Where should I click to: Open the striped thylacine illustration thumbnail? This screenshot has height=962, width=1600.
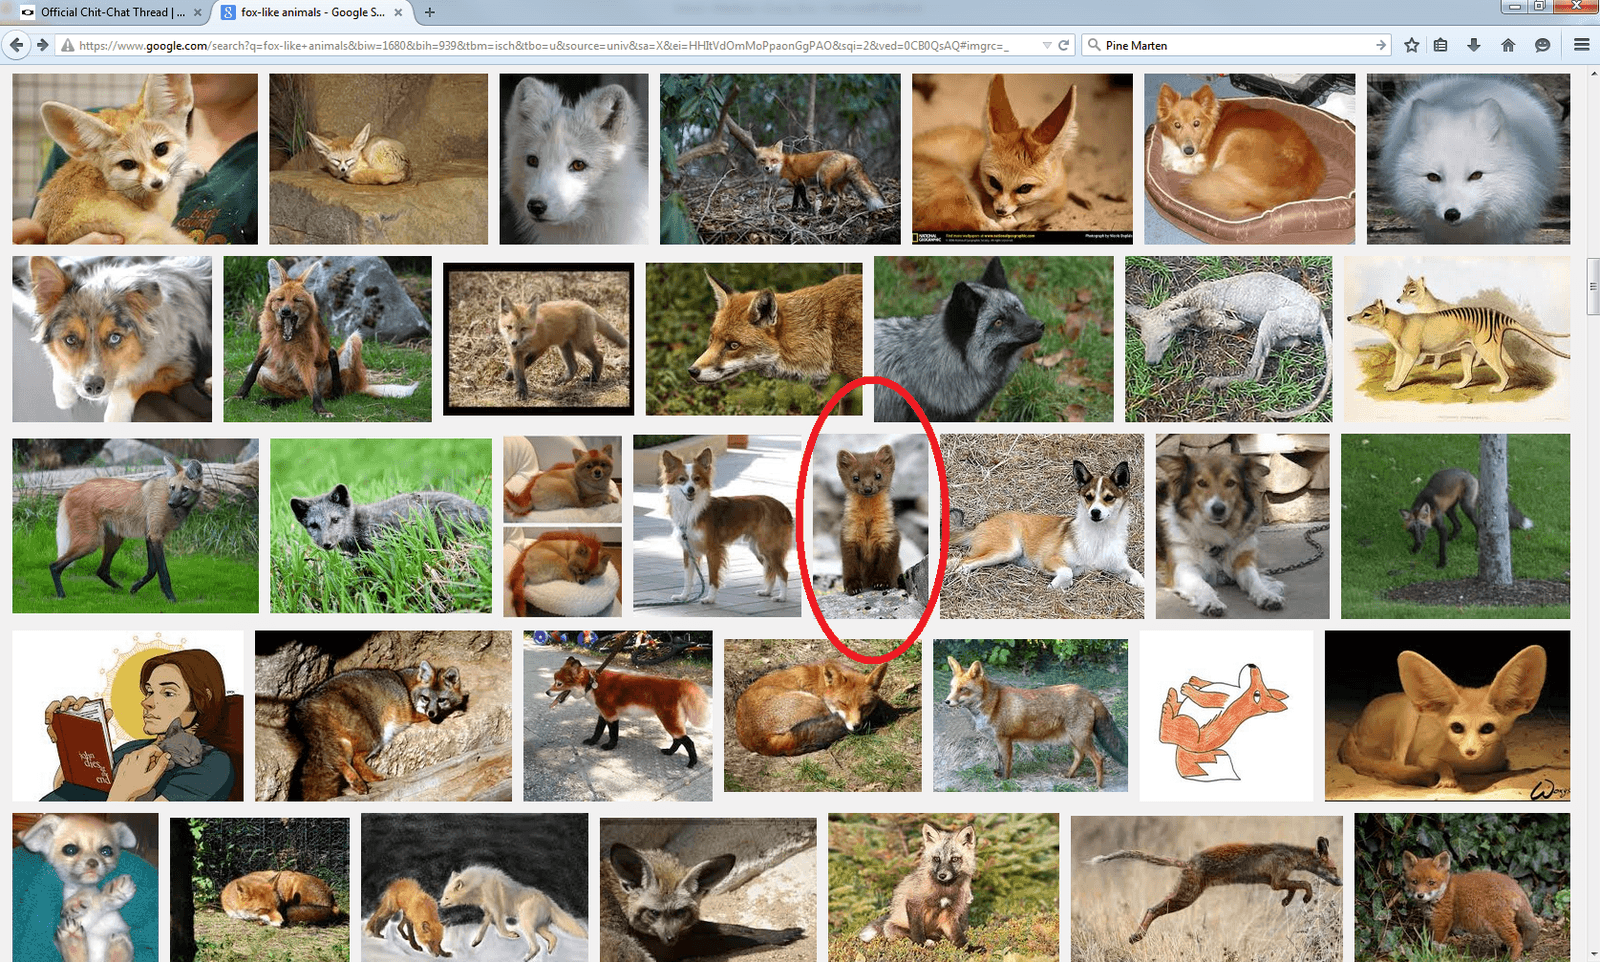click(1456, 338)
